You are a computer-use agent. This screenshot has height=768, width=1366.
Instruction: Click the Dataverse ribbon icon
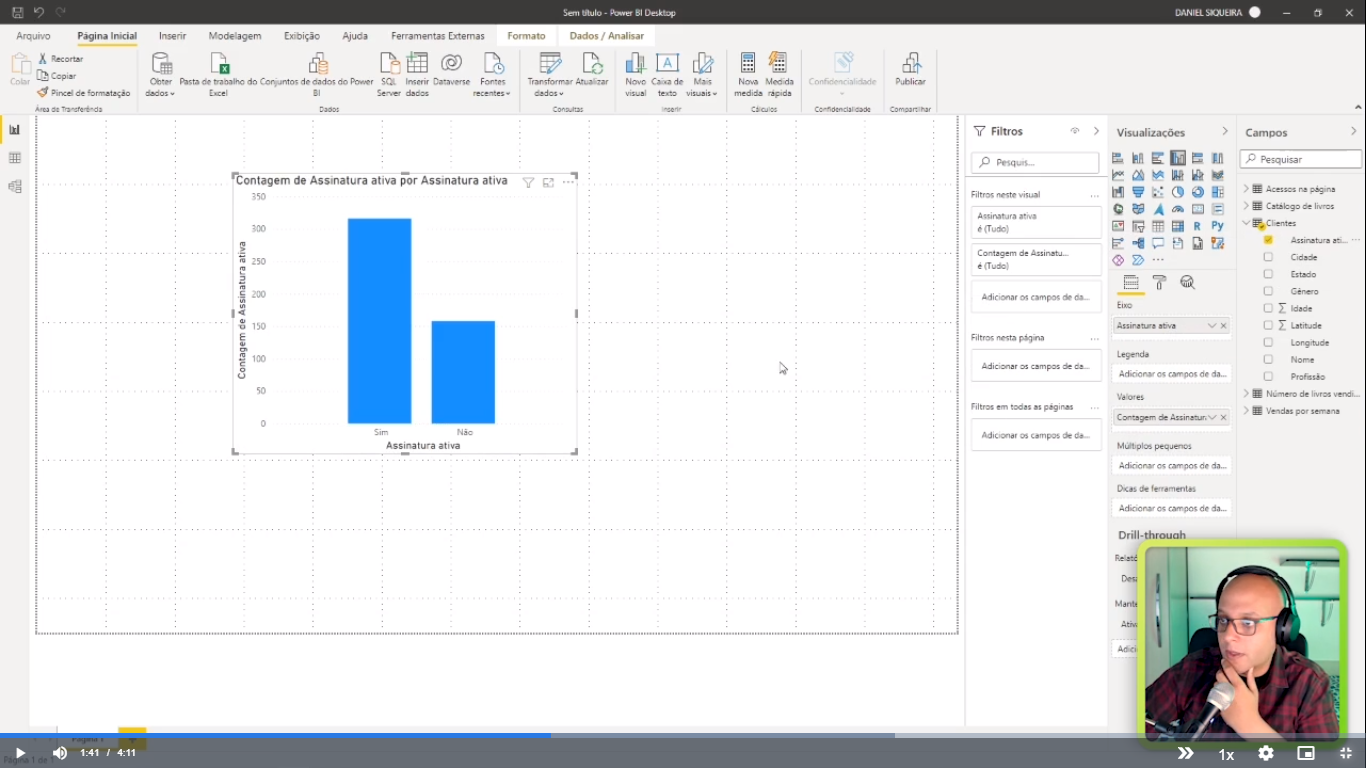coord(451,70)
